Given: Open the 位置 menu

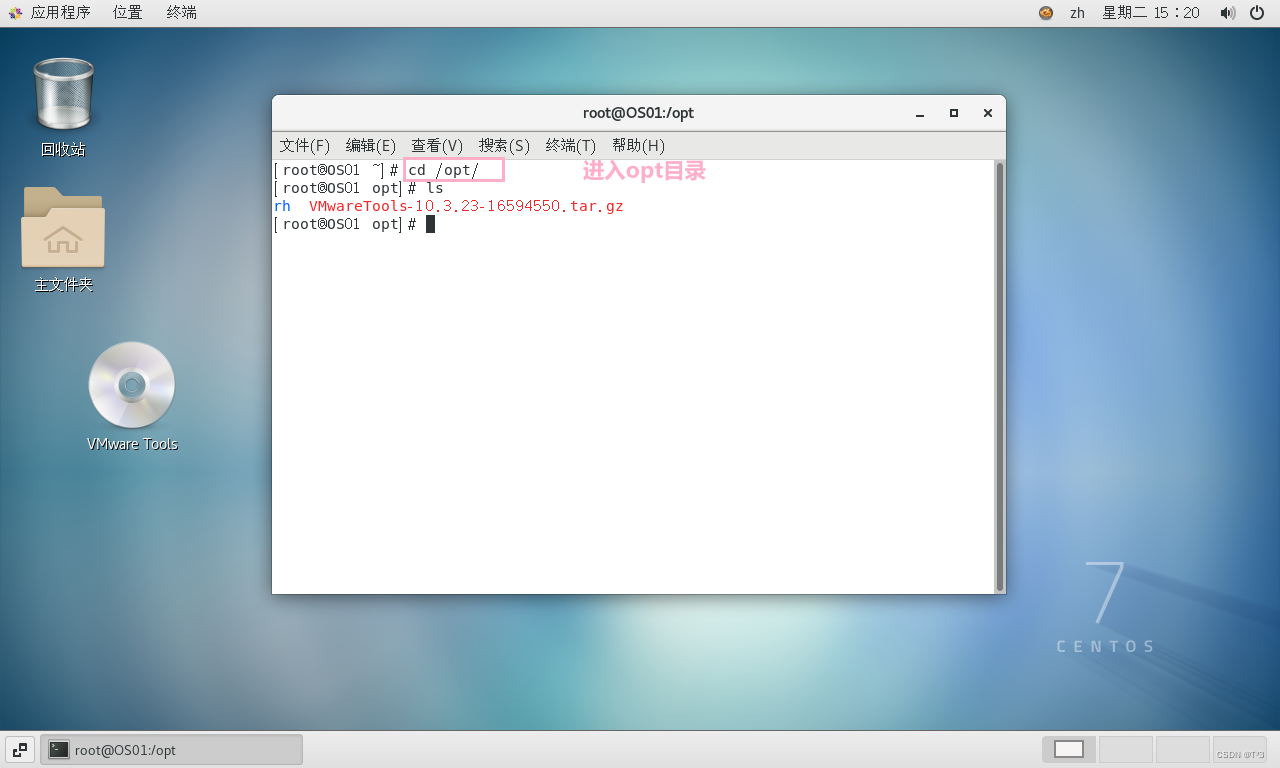Looking at the screenshot, I should click(x=126, y=12).
